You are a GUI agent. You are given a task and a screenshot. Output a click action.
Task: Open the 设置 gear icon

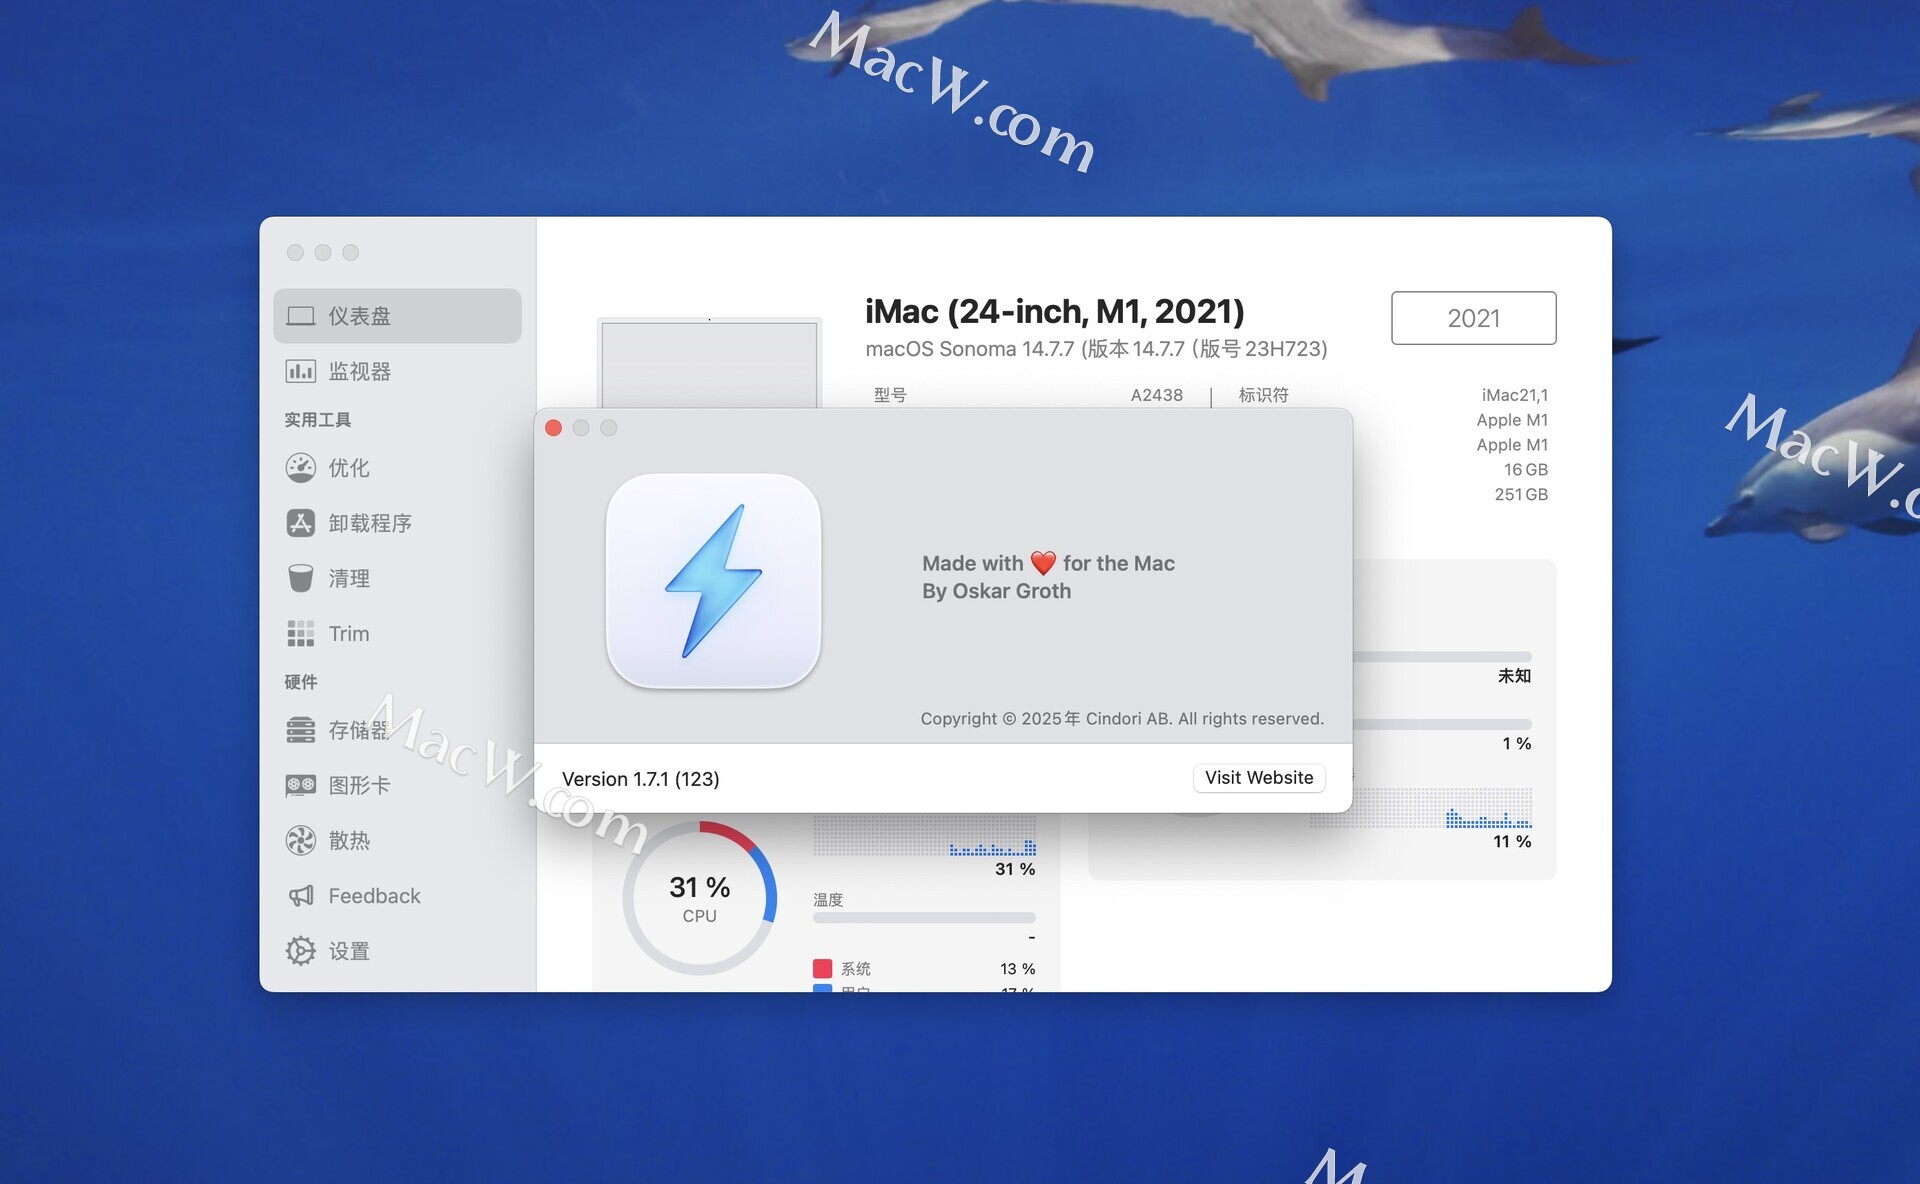click(300, 951)
